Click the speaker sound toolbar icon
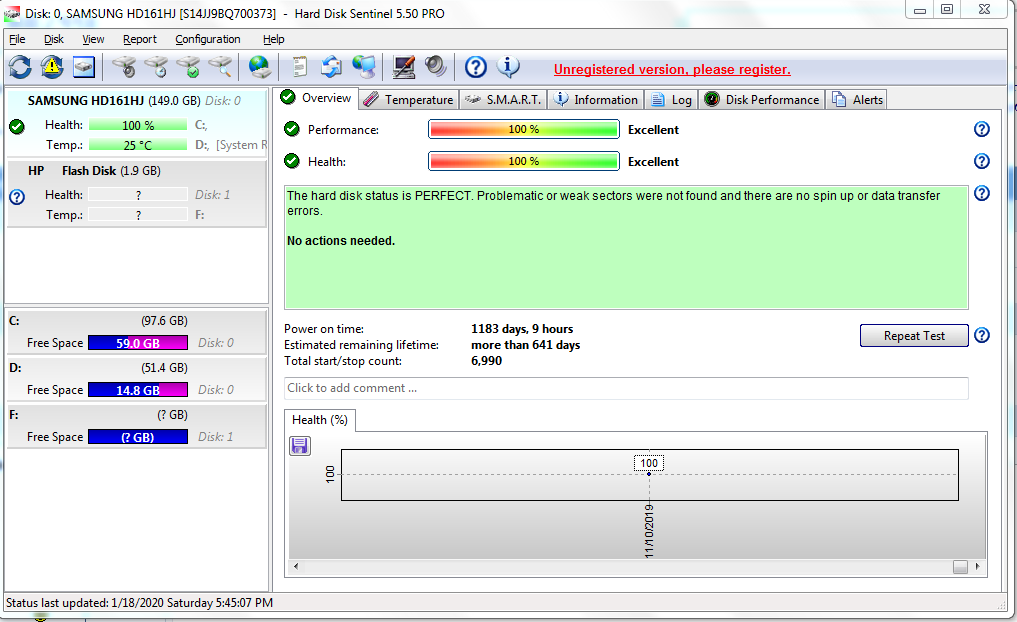This screenshot has width=1017, height=622. pos(436,66)
